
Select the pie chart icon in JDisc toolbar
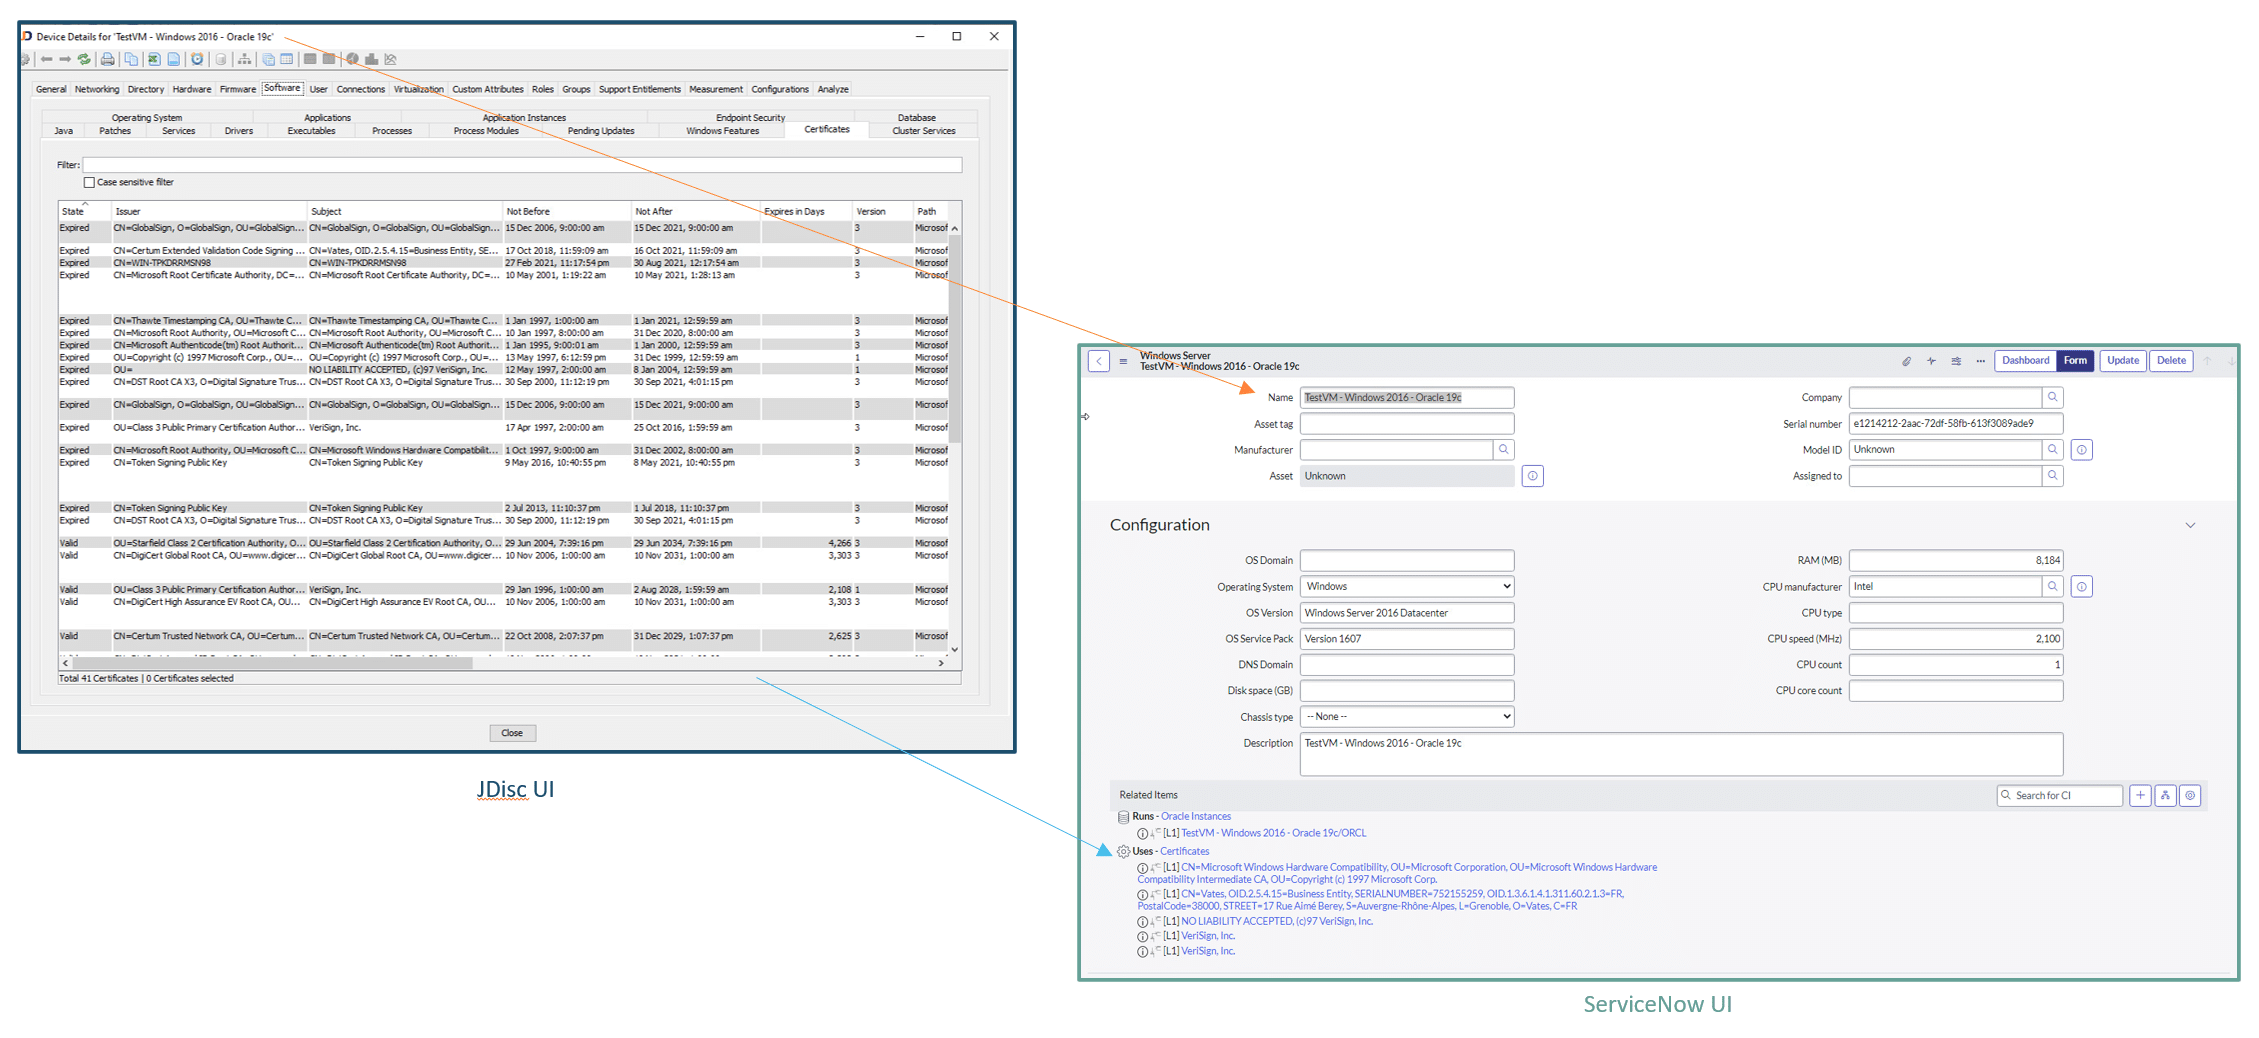[354, 60]
